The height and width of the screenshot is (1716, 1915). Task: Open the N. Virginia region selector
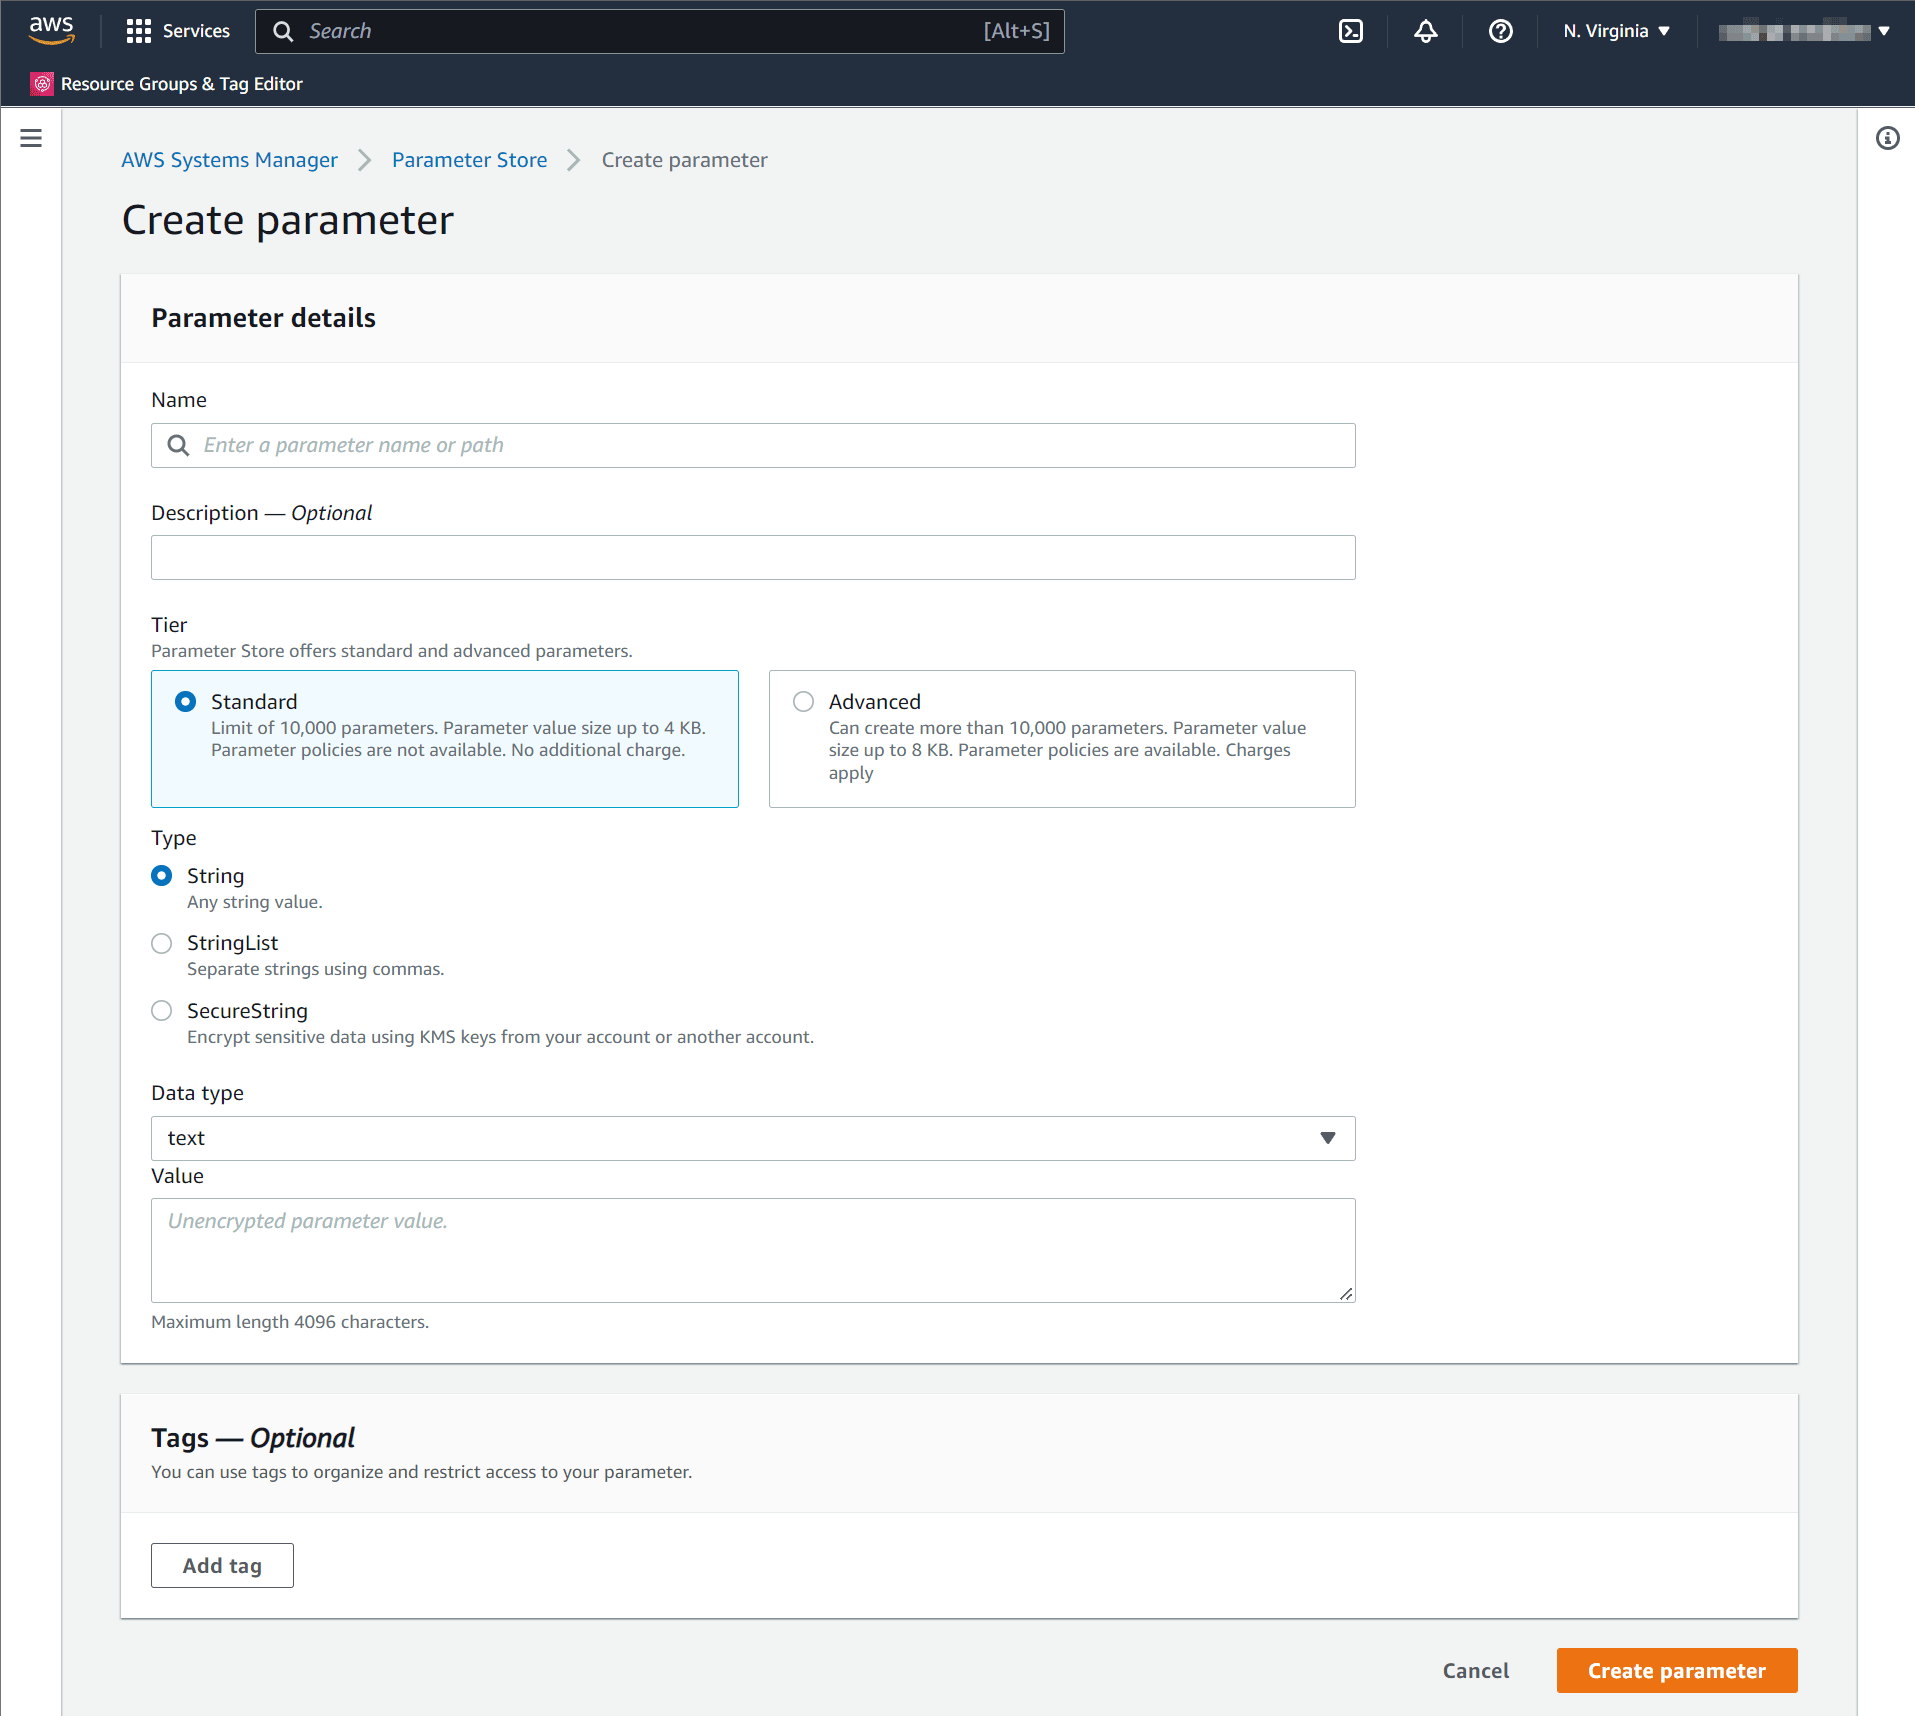tap(1615, 31)
